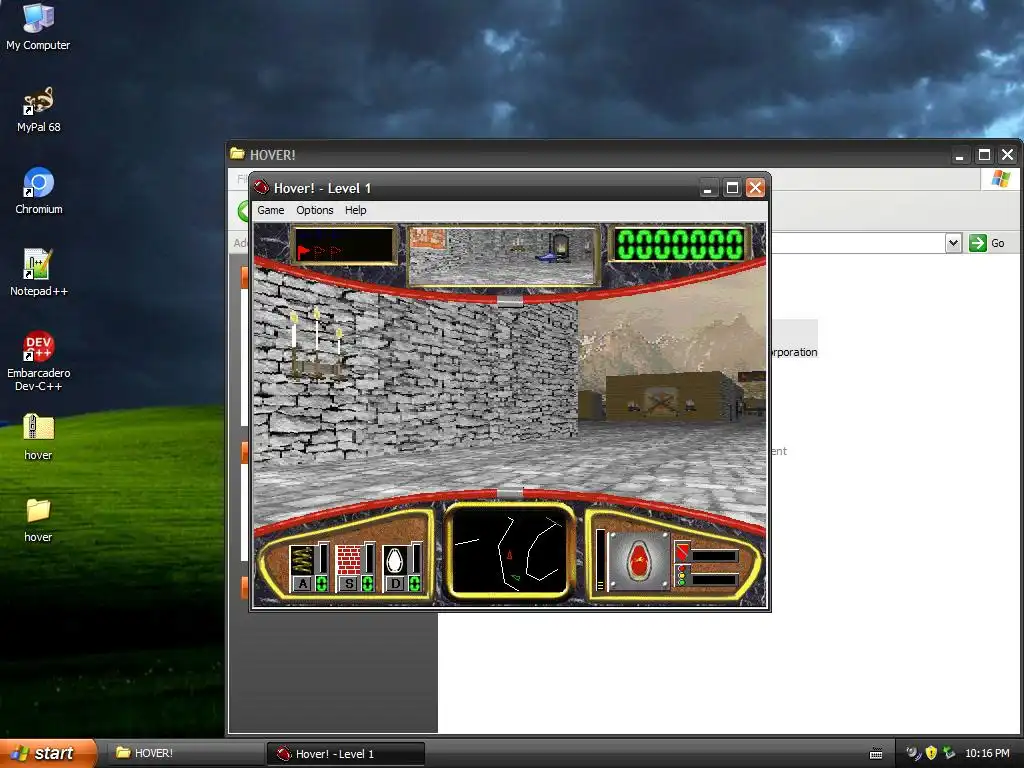The width and height of the screenshot is (1024, 768).
Task: Open the Help menu in Hover!
Action: [355, 210]
